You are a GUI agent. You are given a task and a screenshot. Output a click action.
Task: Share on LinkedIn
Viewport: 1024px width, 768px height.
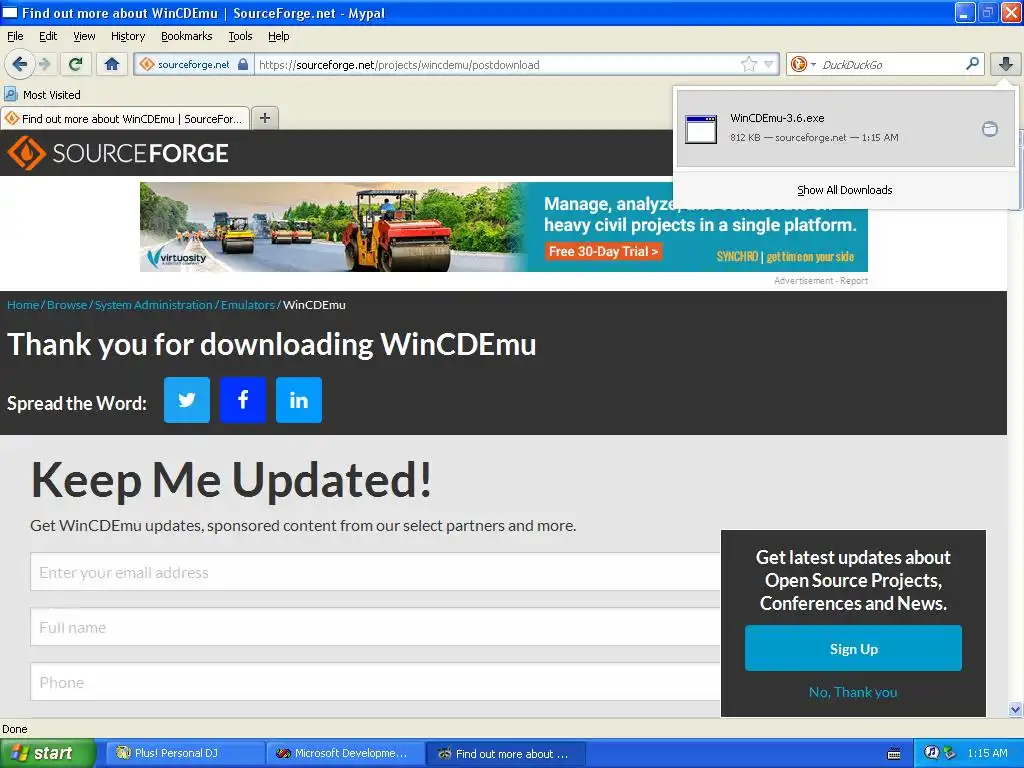coord(298,400)
